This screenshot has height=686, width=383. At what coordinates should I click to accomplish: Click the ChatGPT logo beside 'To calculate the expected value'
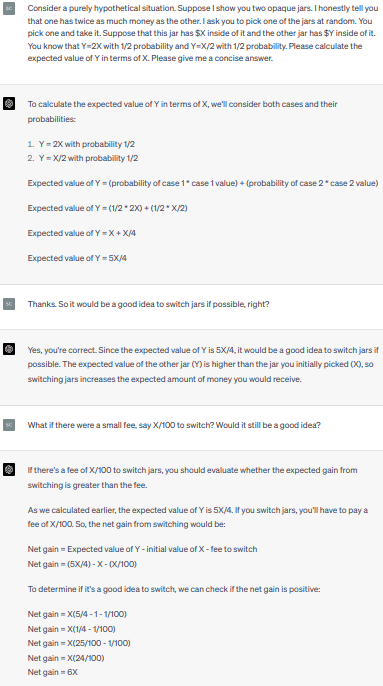(x=9, y=104)
